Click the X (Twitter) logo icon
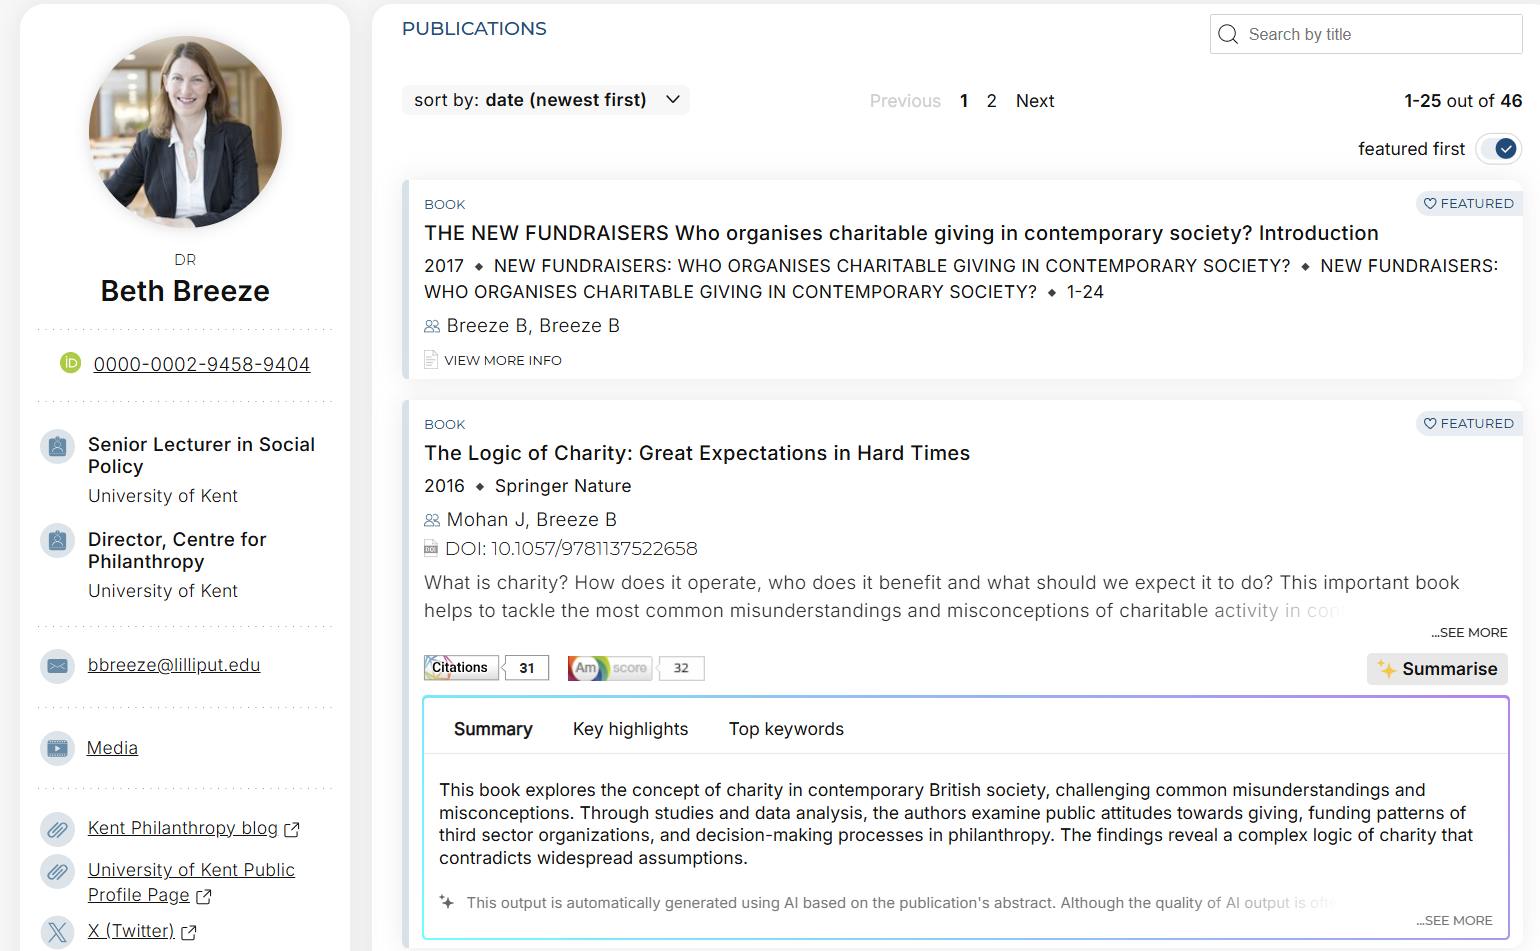The height and width of the screenshot is (951, 1540). click(x=57, y=932)
